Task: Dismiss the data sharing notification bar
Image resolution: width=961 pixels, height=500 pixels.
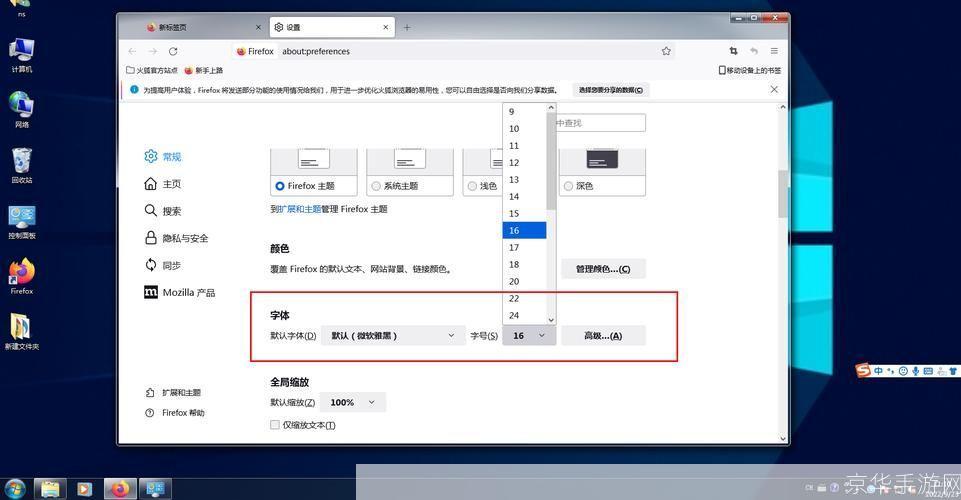Action: 774,89
